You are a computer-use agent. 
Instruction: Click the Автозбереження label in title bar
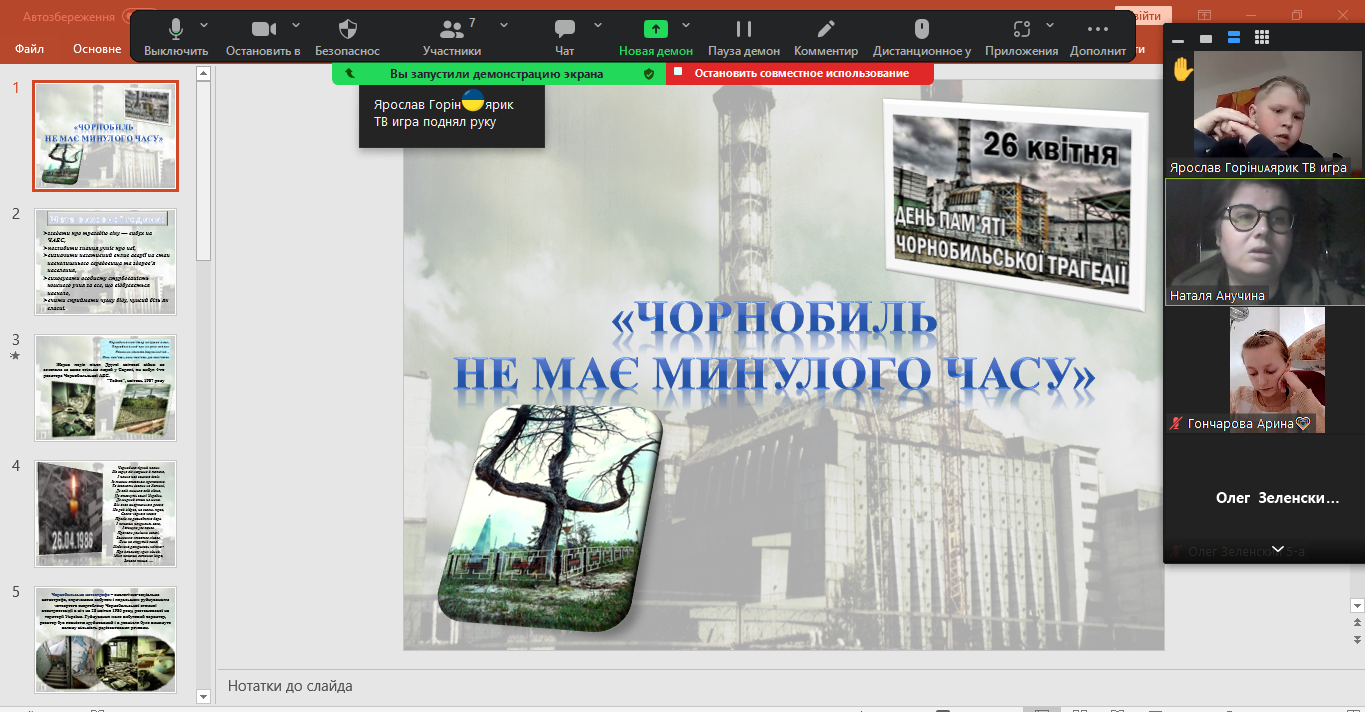68,17
